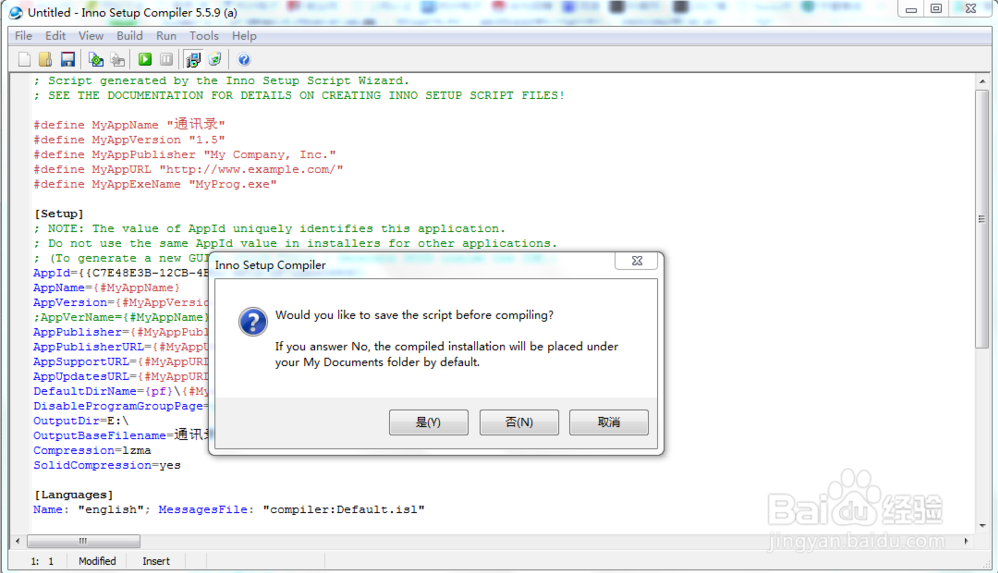This screenshot has height=573, width=998.
Task: Click the horizontal scroll left arrow
Action: [18, 541]
